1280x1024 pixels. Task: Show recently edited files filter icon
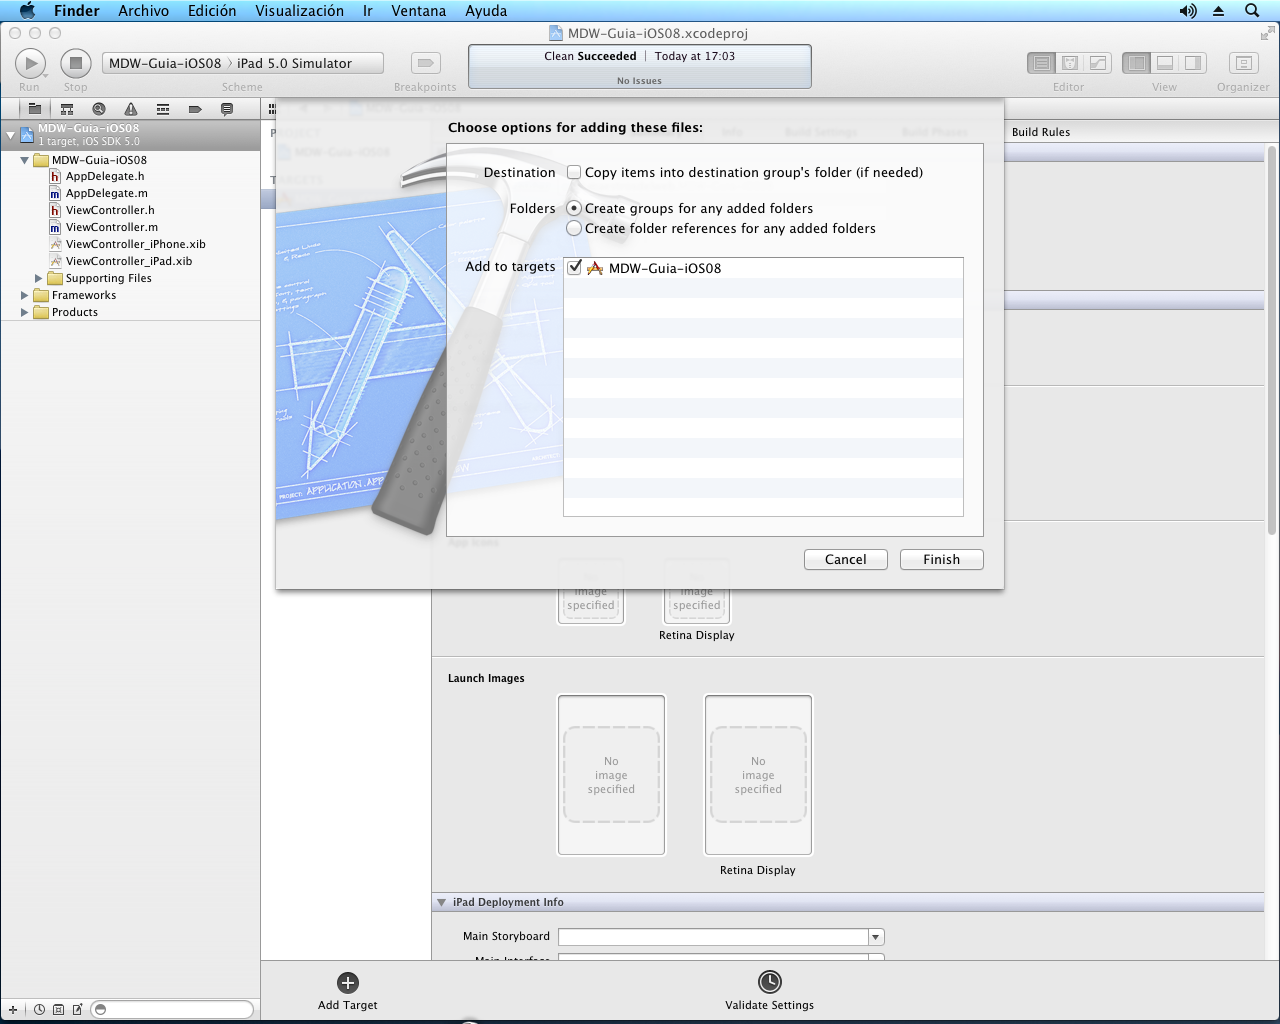(40, 1010)
